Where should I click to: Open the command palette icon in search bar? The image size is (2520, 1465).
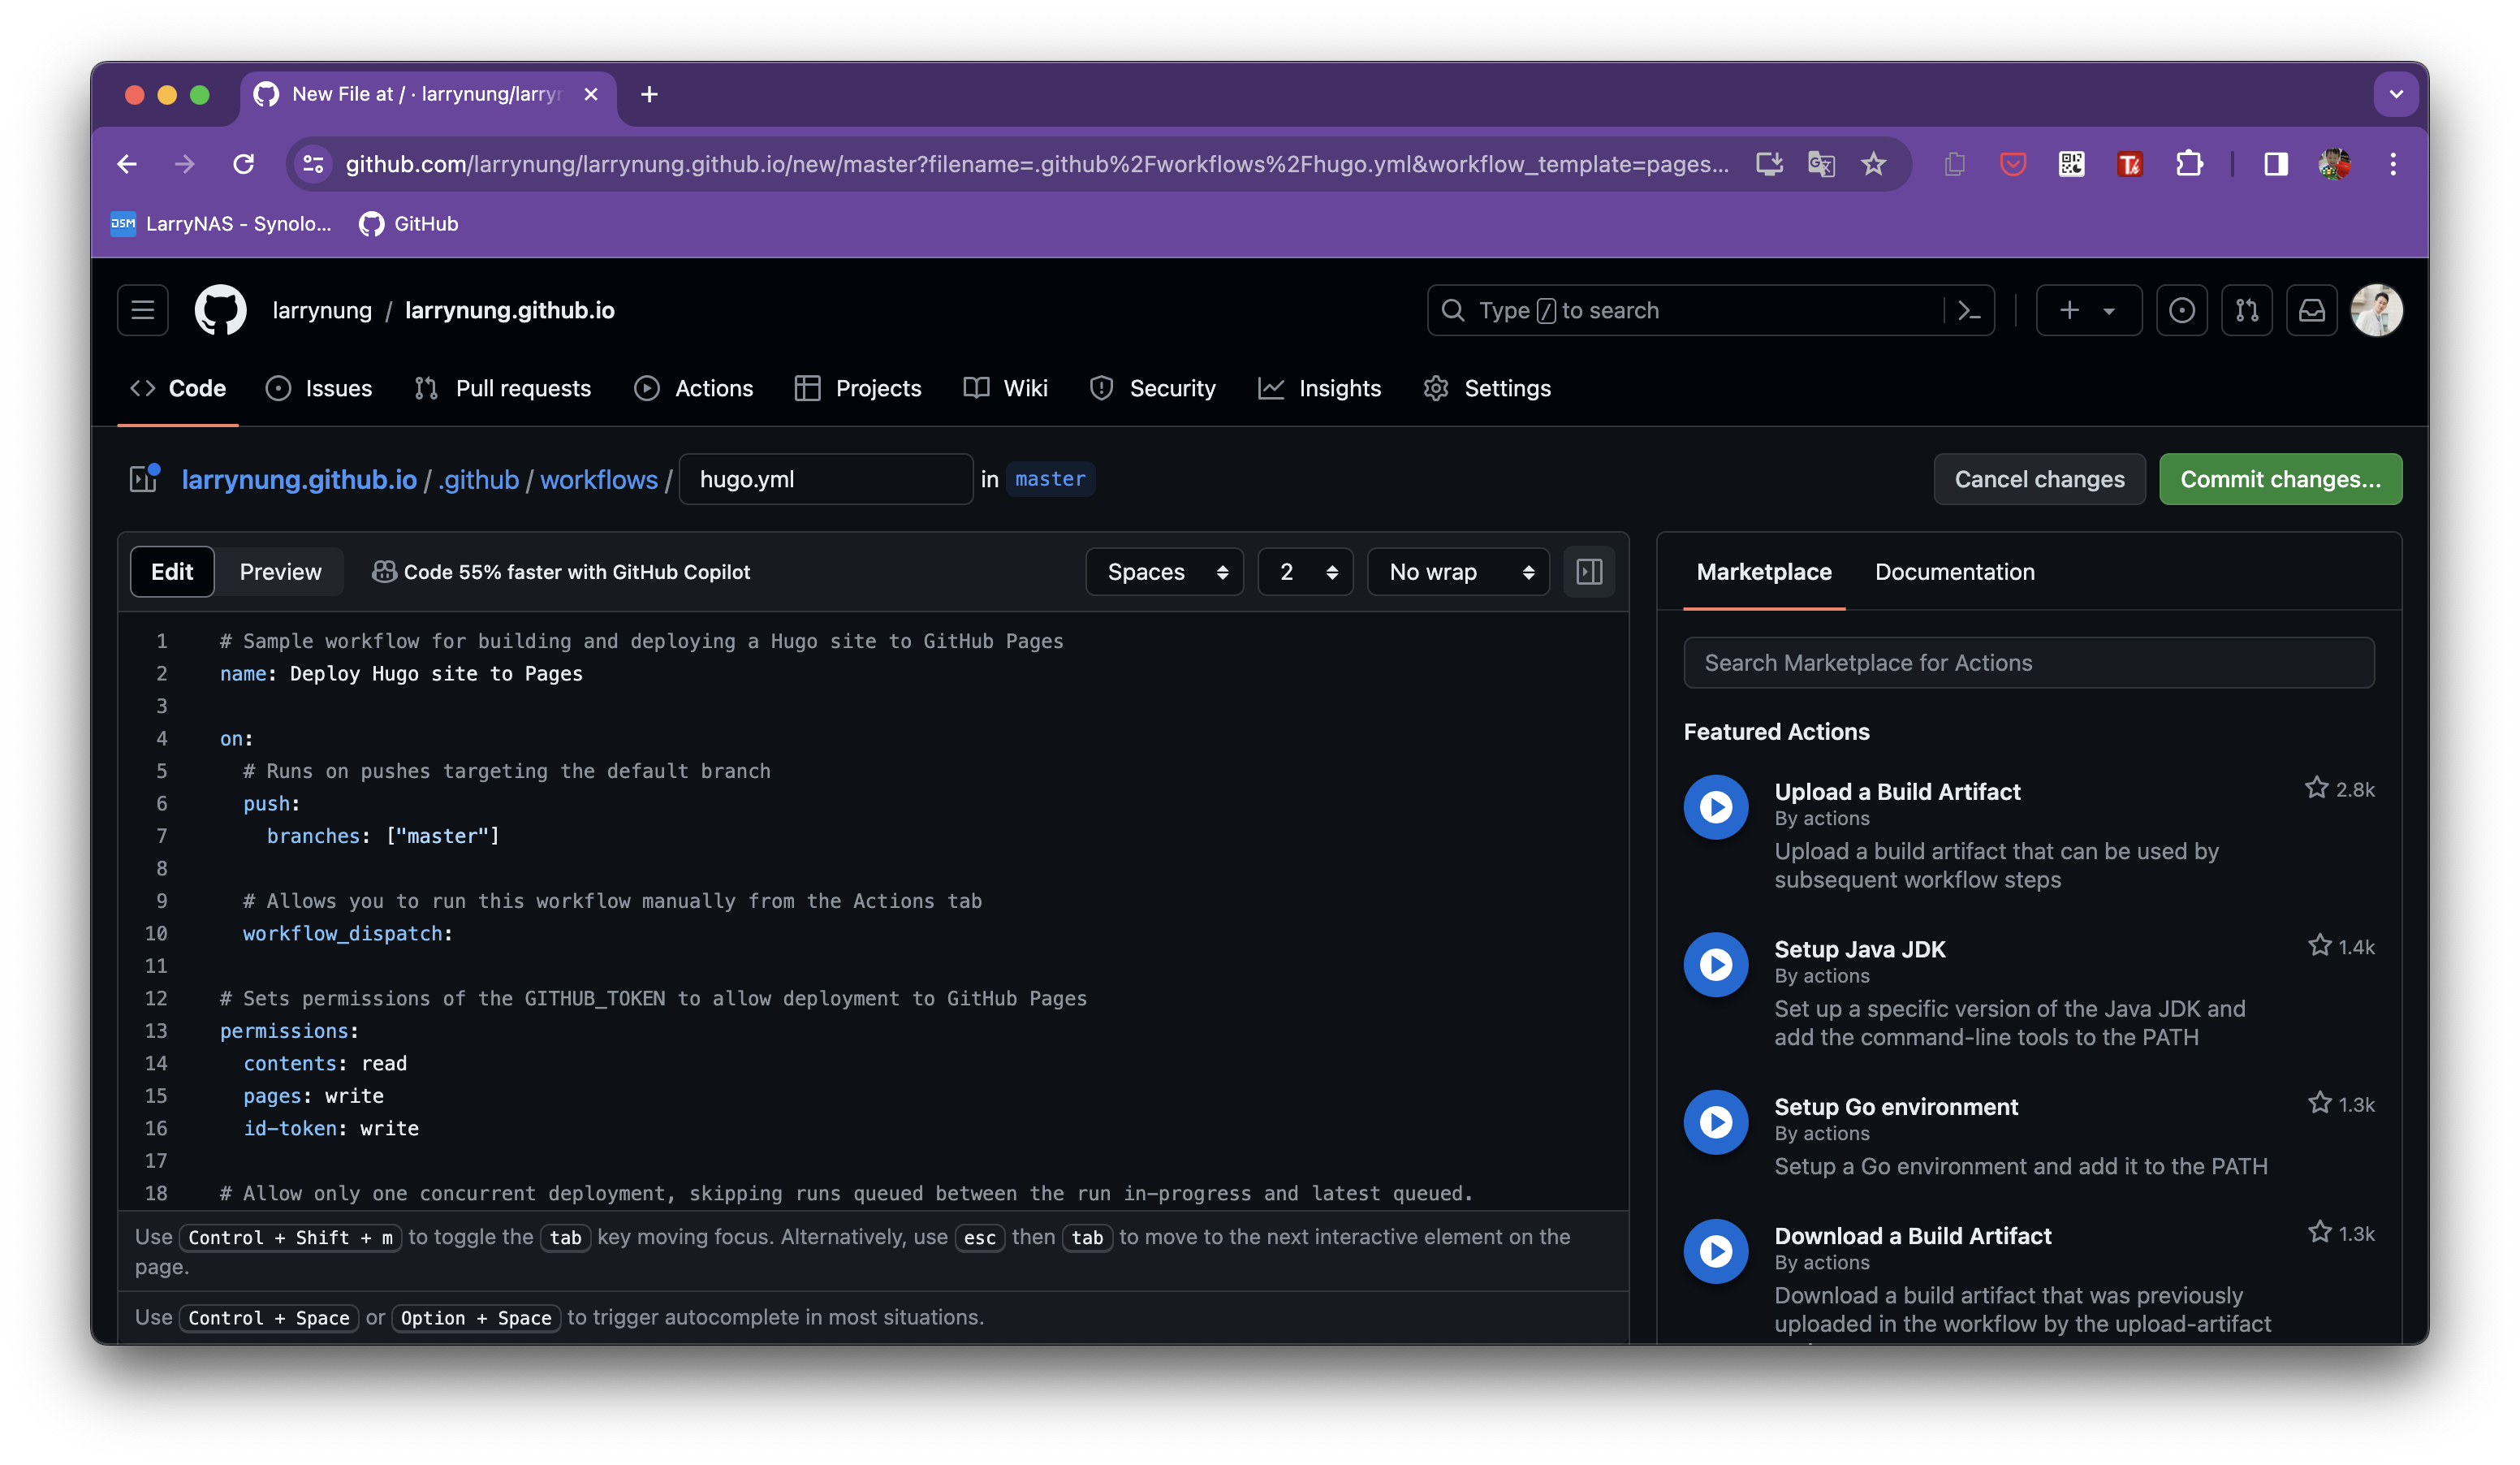[1968, 311]
